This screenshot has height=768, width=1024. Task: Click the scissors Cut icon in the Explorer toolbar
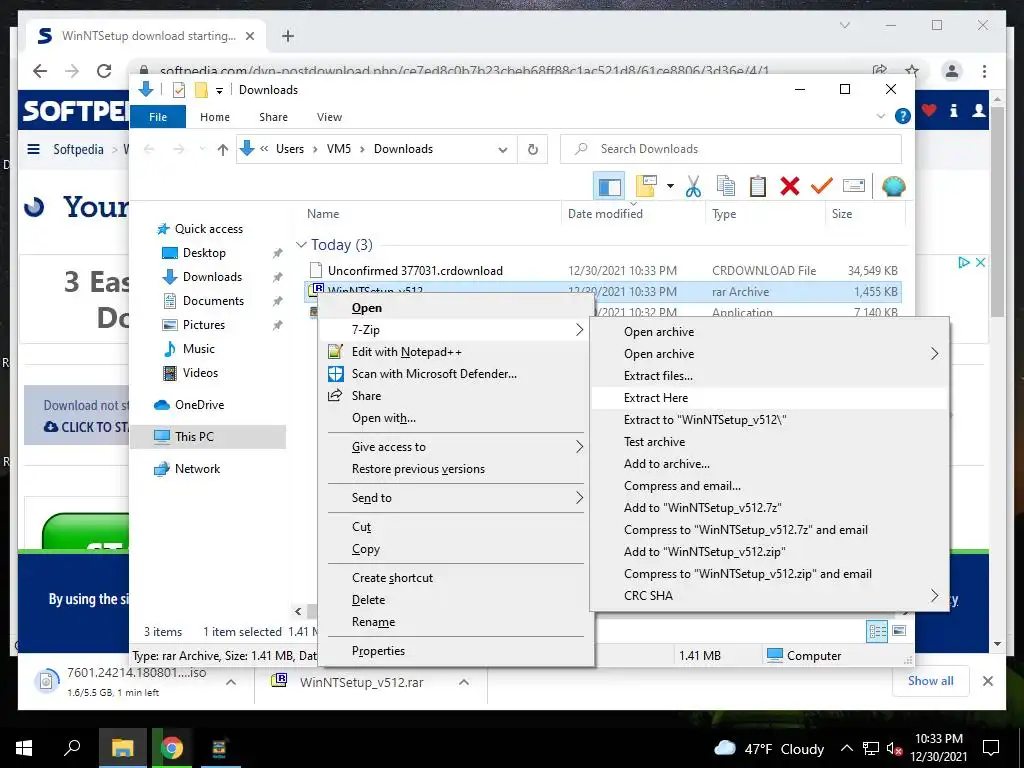coord(693,187)
